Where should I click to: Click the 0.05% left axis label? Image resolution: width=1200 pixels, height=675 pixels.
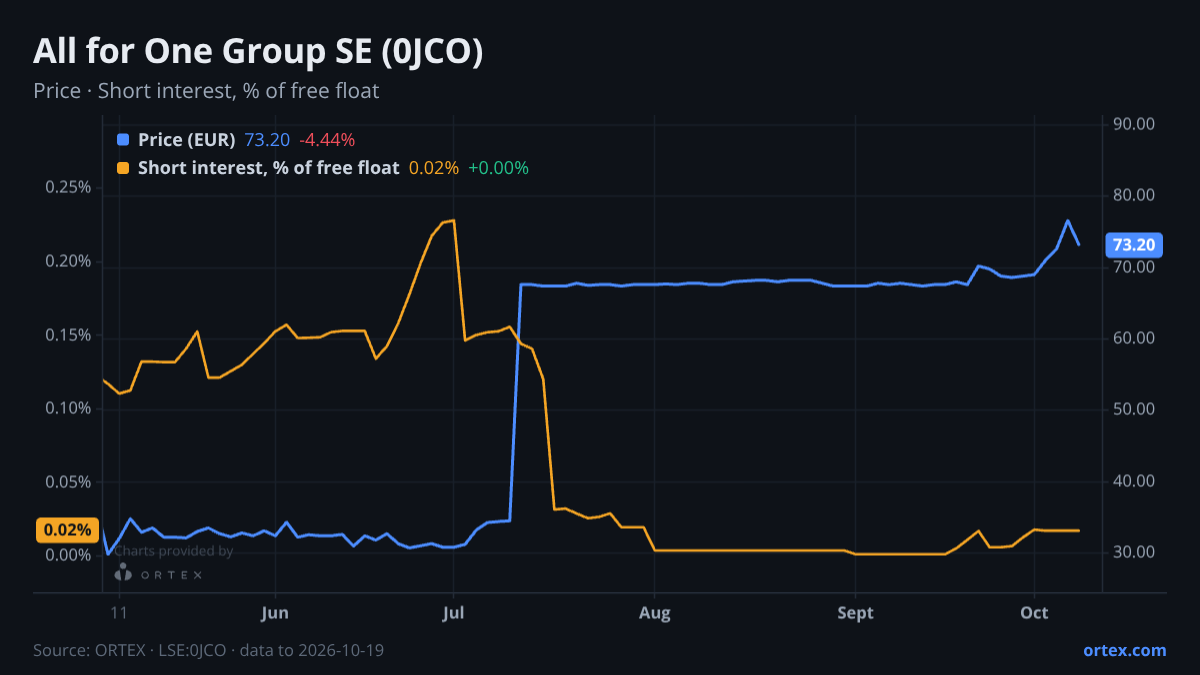tap(68, 482)
